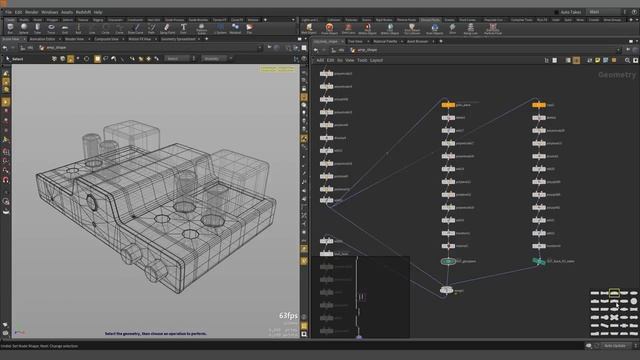Open the Scene View path dropdown arrow
Image resolution: width=640 pixels, height=360 pixels.
(260, 48)
